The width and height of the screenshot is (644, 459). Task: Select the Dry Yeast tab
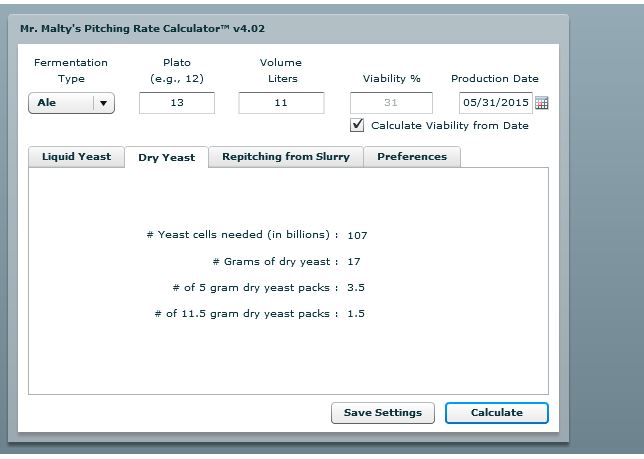(x=166, y=158)
